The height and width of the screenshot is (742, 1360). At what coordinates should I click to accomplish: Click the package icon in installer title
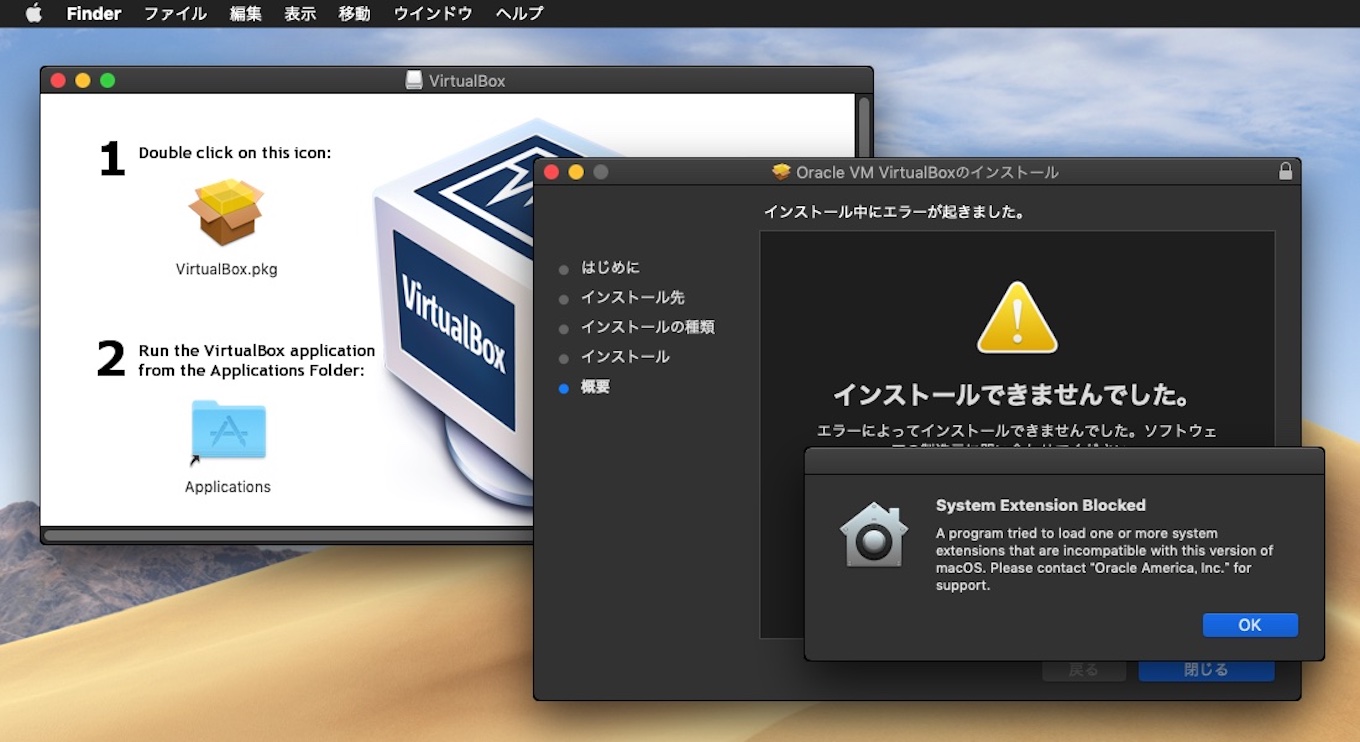(781, 172)
